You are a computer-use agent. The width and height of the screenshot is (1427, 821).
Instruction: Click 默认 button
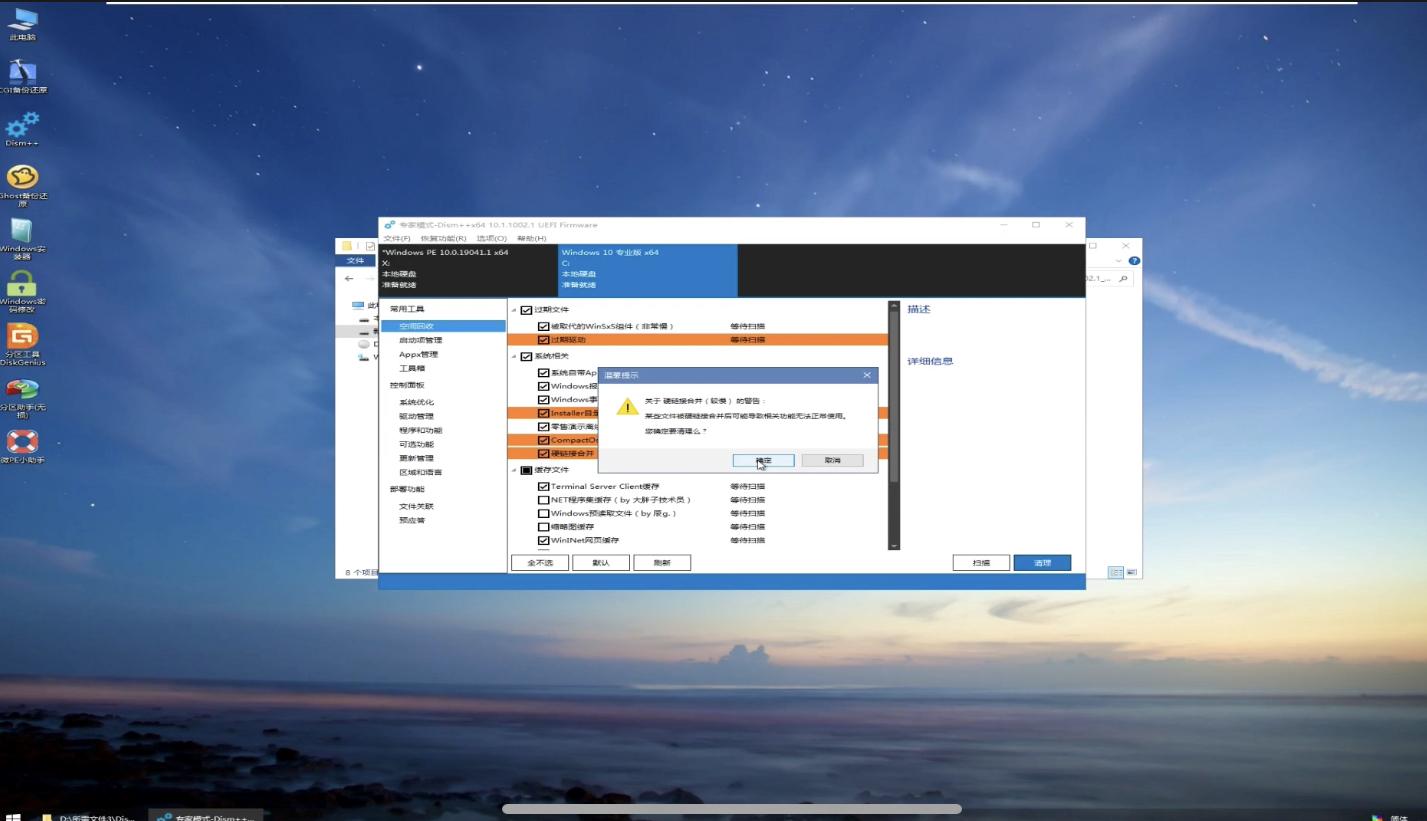601,563
